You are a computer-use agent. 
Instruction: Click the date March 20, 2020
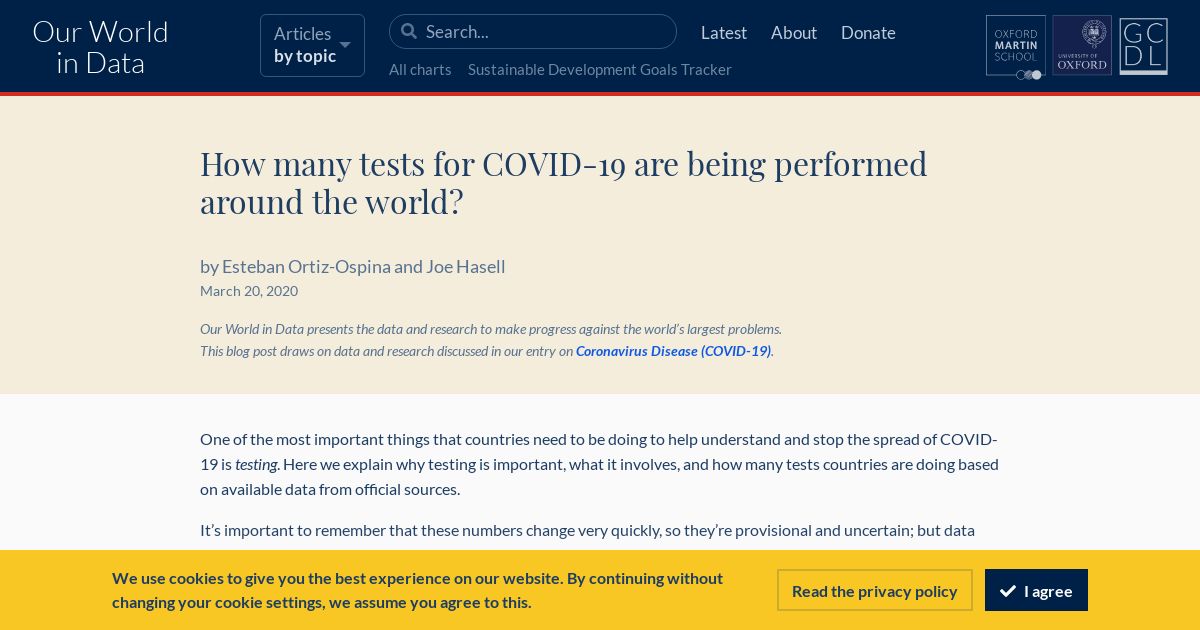[x=249, y=291]
